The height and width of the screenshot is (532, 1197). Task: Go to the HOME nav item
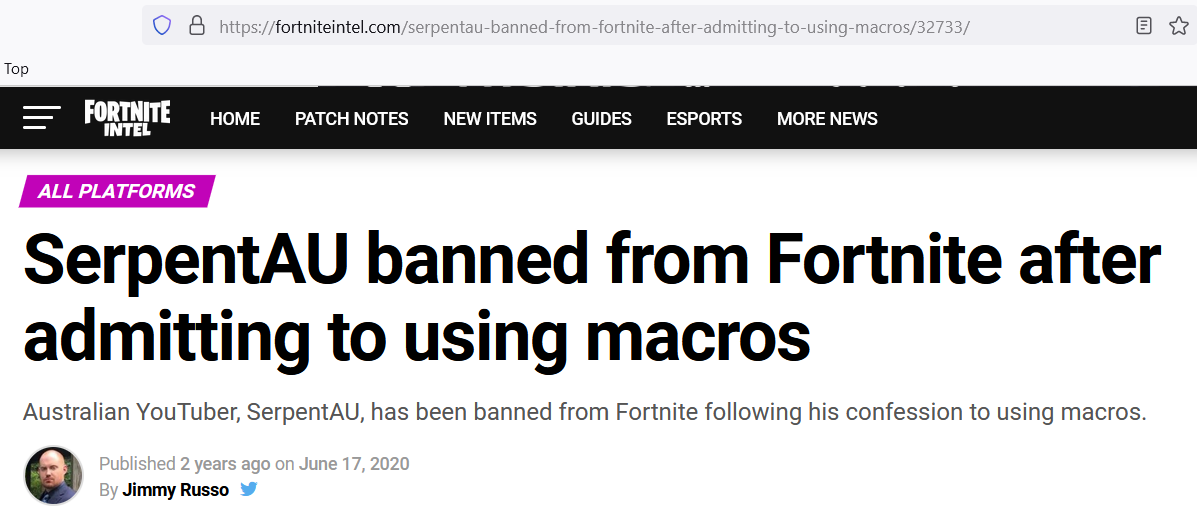(235, 119)
